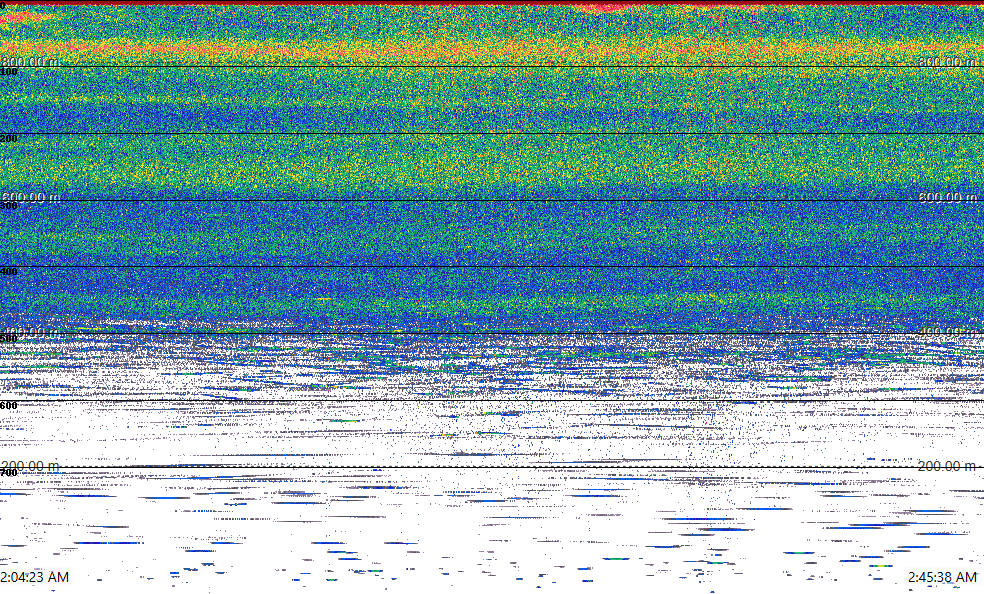Click the 0 depth axis label

3,6
